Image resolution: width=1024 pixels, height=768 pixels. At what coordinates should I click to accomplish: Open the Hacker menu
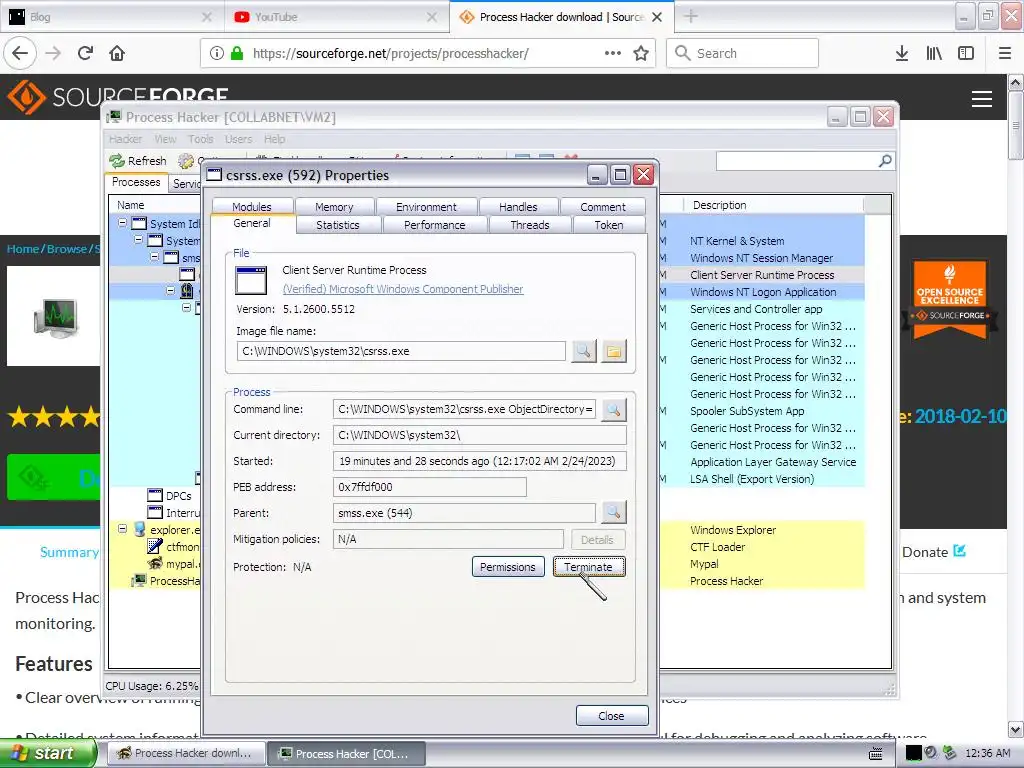pyautogui.click(x=125, y=139)
